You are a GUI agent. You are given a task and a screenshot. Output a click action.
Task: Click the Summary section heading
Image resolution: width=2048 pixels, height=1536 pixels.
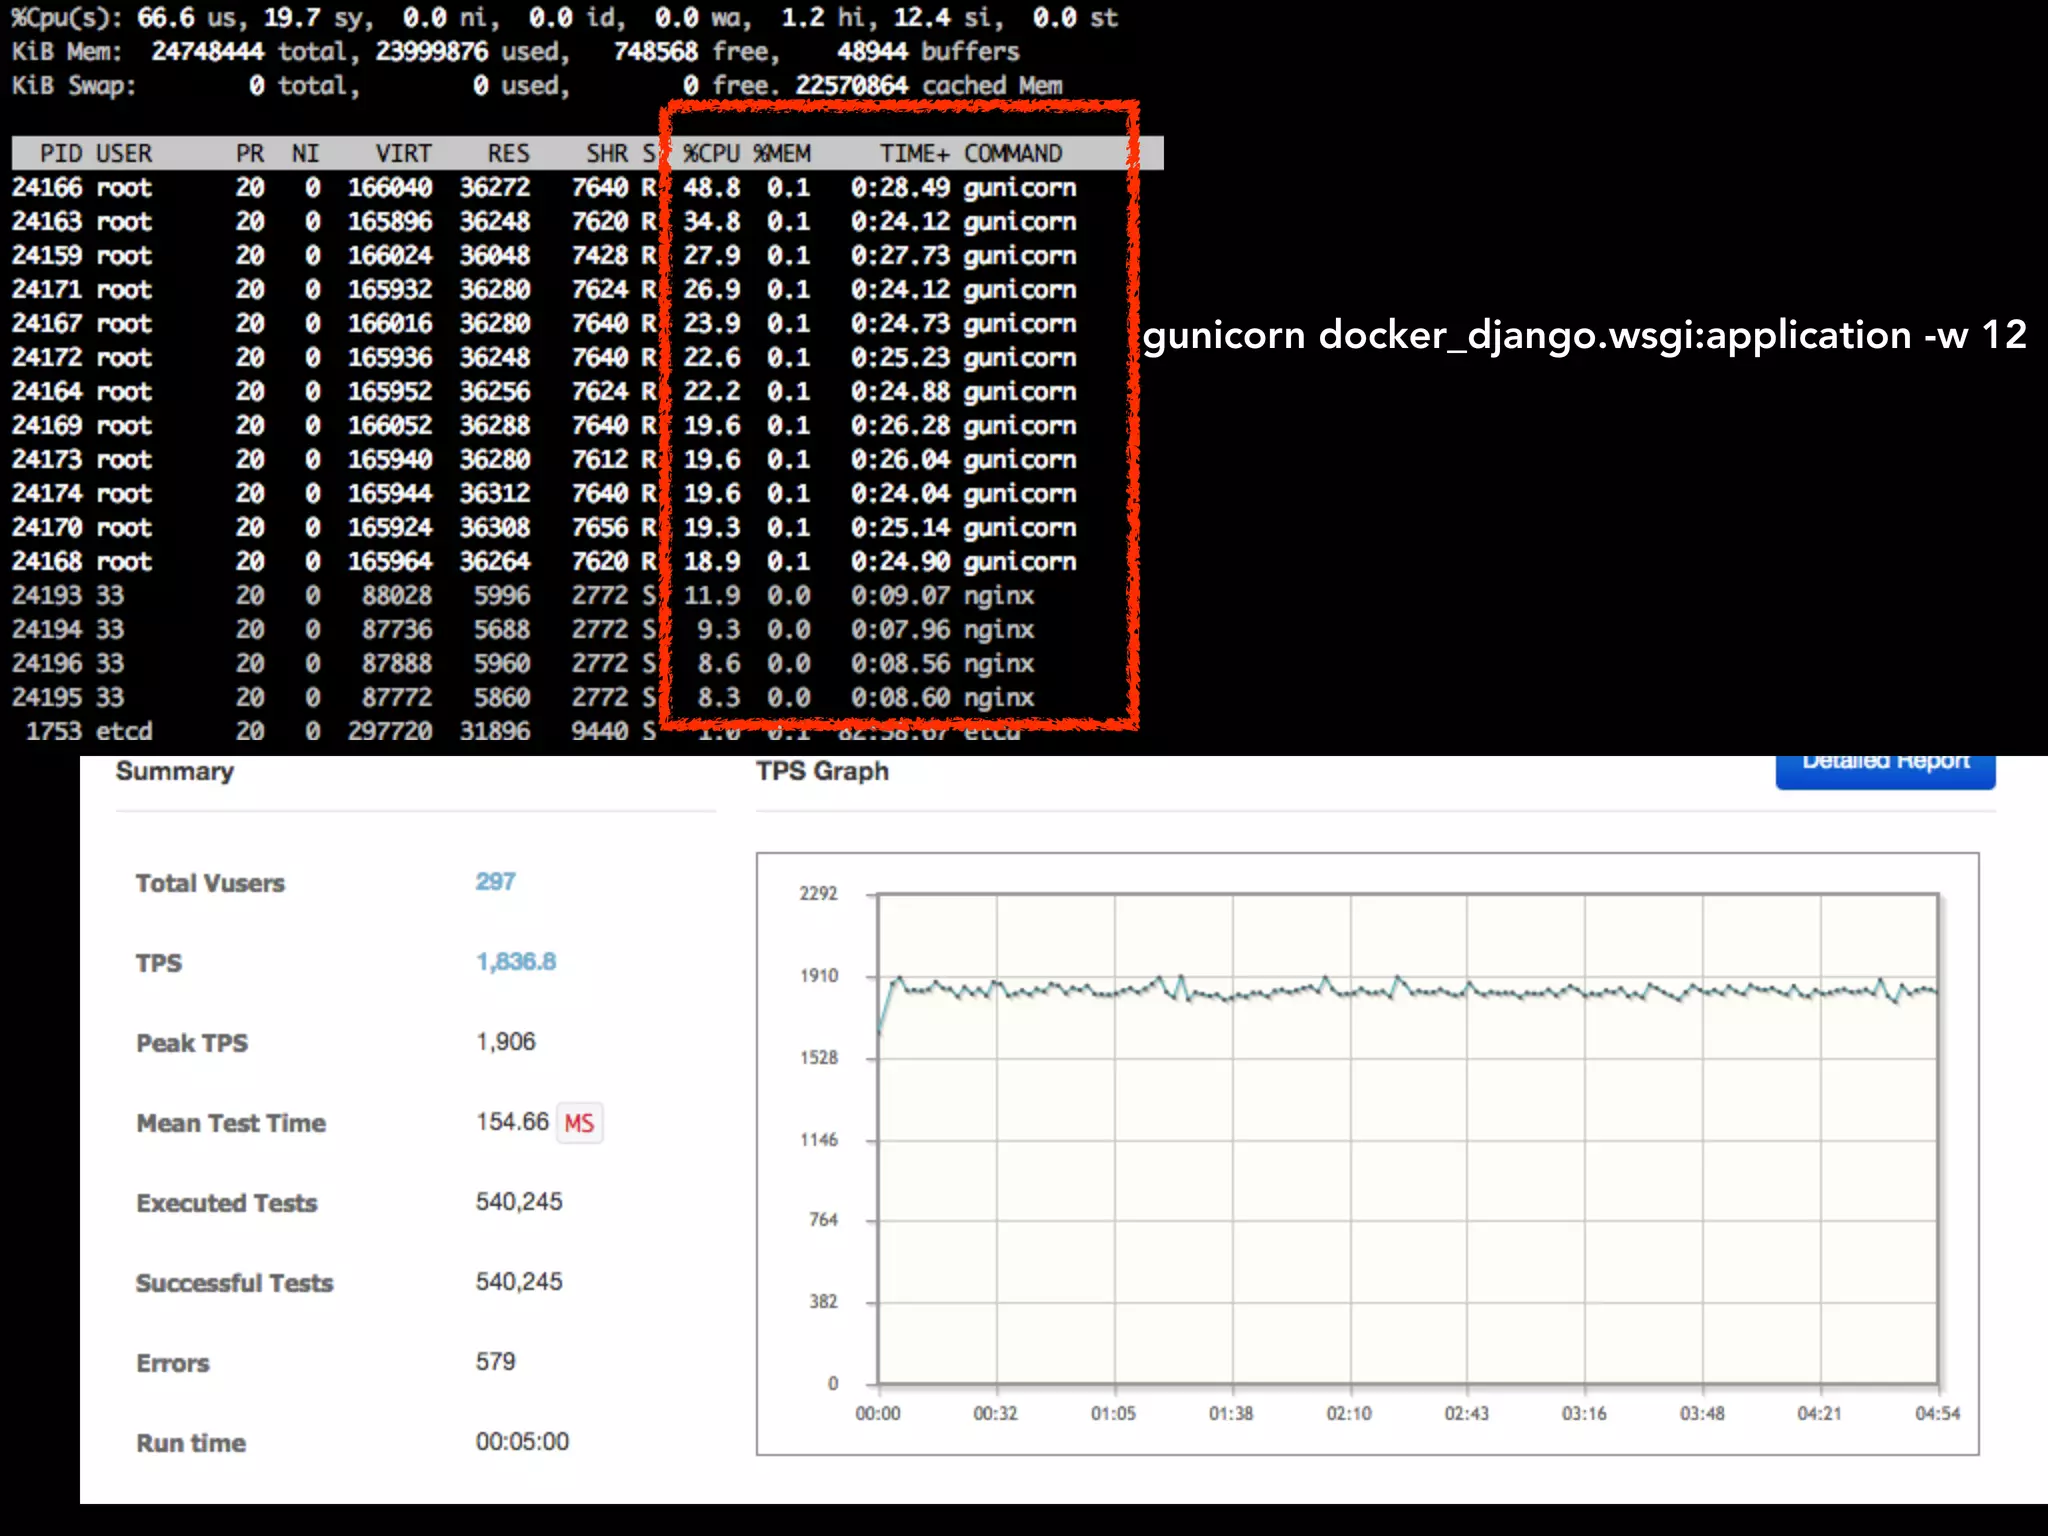pyautogui.click(x=175, y=772)
